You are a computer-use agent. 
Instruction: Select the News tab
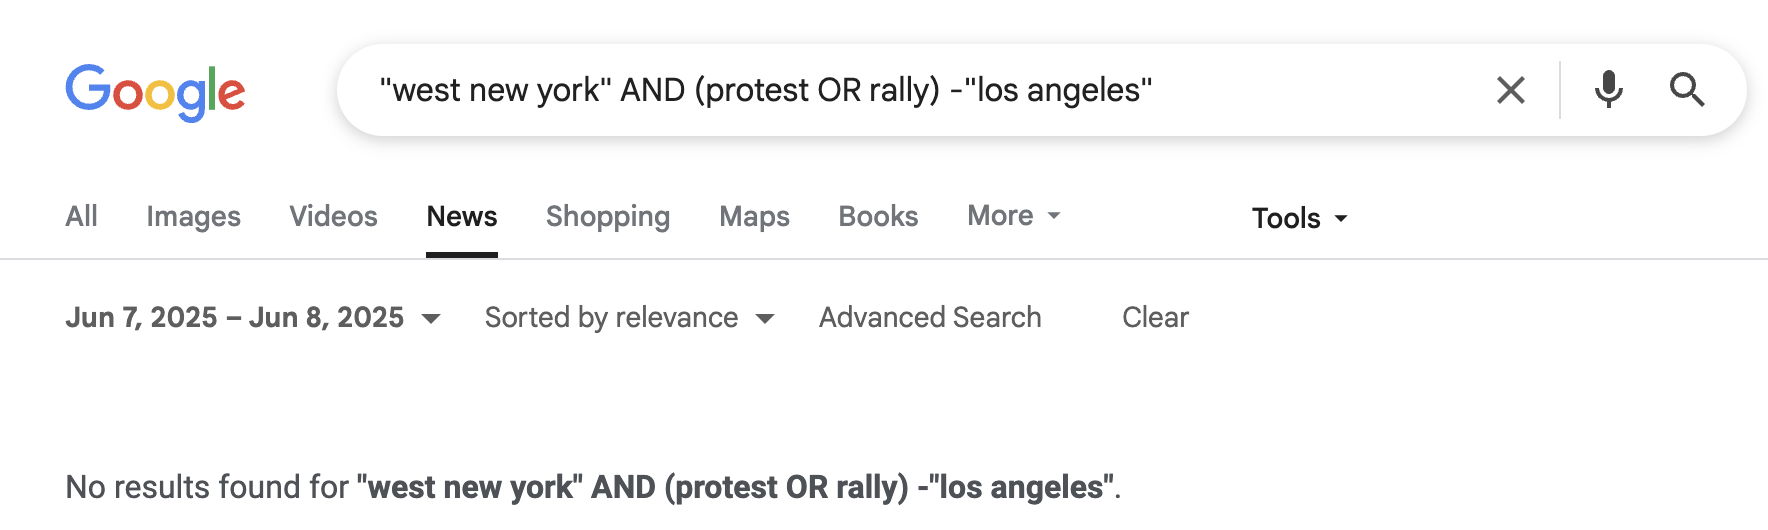462,216
